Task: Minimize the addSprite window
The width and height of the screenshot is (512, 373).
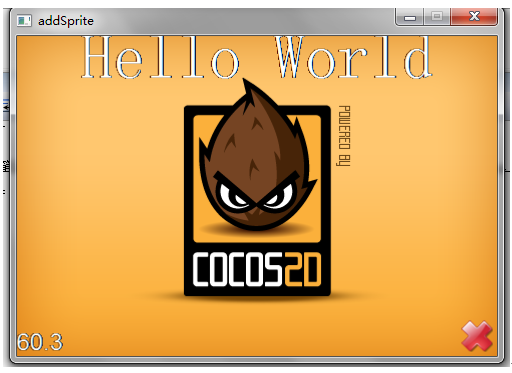Action: [x=410, y=17]
